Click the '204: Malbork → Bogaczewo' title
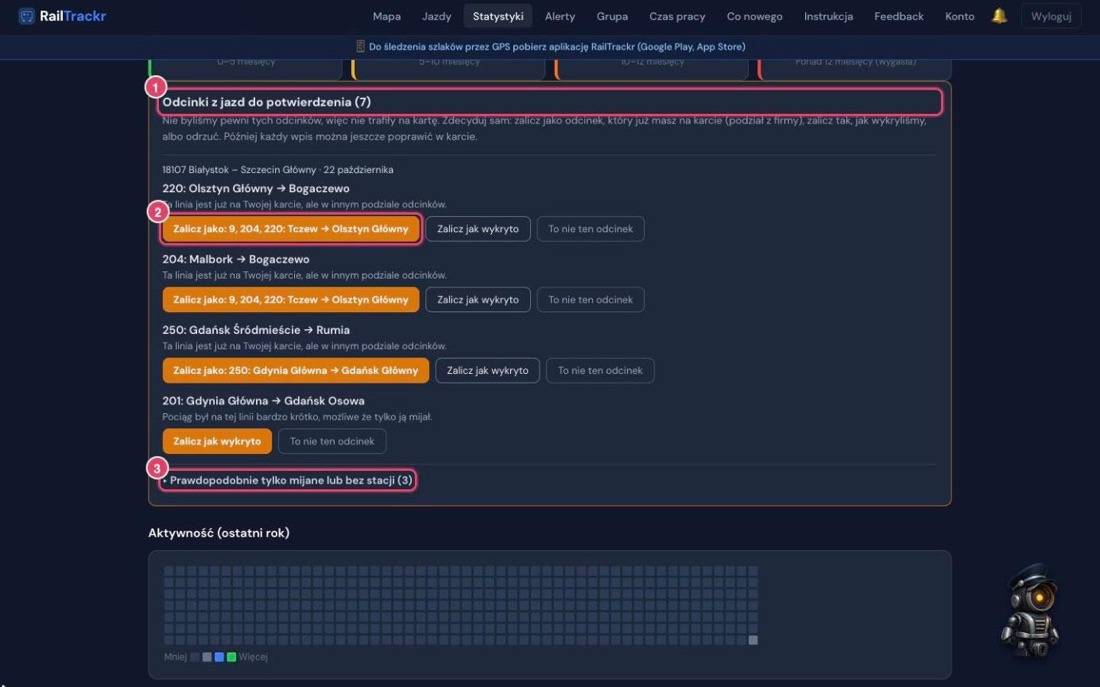Screen dimensions: 1100x687 [x=236, y=259]
